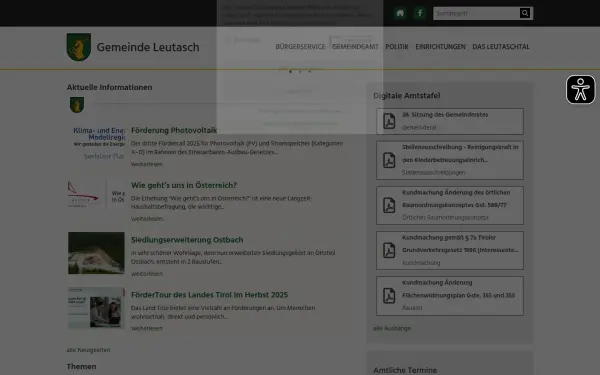Open article Förderung Photovoltaik
Screen dimensions: 600x375
tap(174, 130)
